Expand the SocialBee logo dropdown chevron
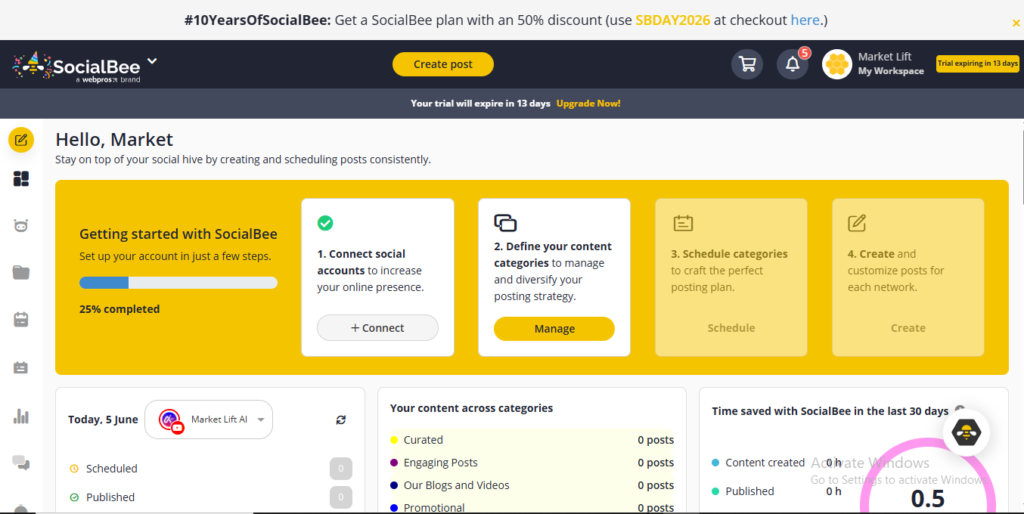 point(152,61)
